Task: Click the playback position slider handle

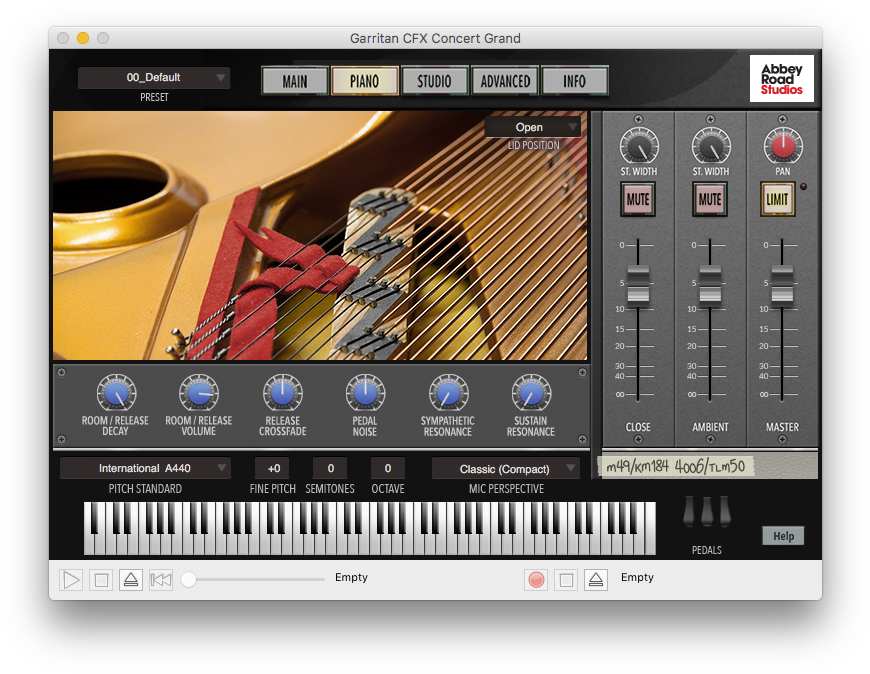Action: [189, 580]
